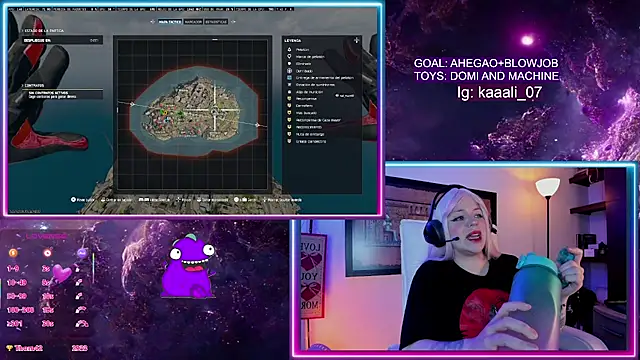Select the SIN CONTRATOS ACTIVOS notice
Screen dimensions: 640x360
click(62, 95)
